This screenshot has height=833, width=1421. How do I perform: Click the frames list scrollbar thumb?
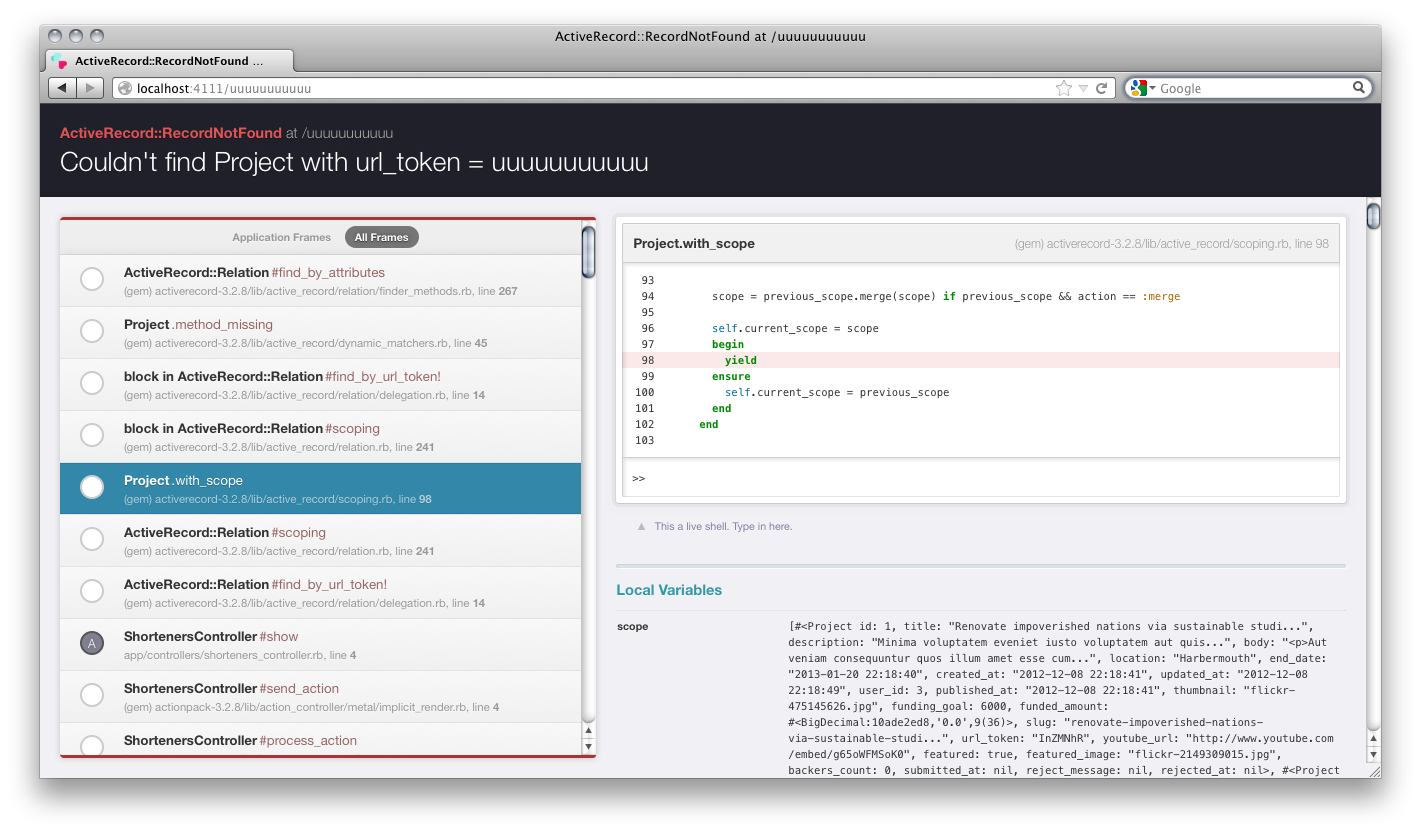coord(588,251)
